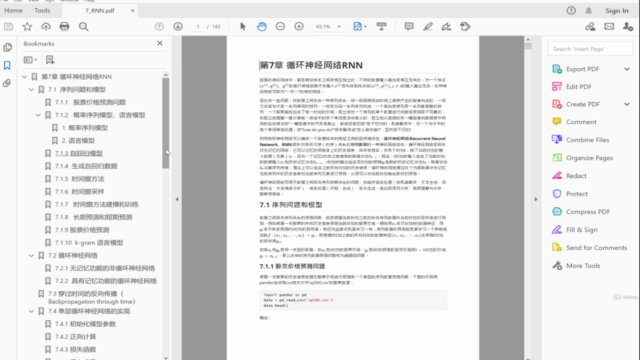
Task: Send the file by email icon
Action: point(609,27)
